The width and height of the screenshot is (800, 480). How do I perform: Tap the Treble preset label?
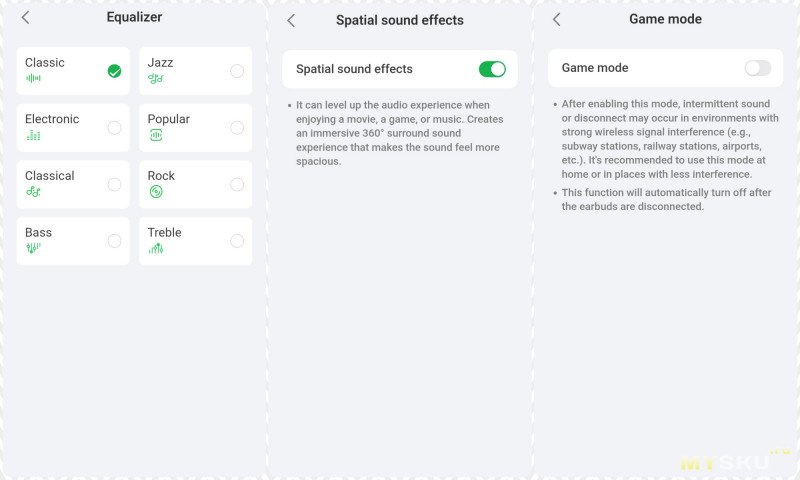(165, 232)
